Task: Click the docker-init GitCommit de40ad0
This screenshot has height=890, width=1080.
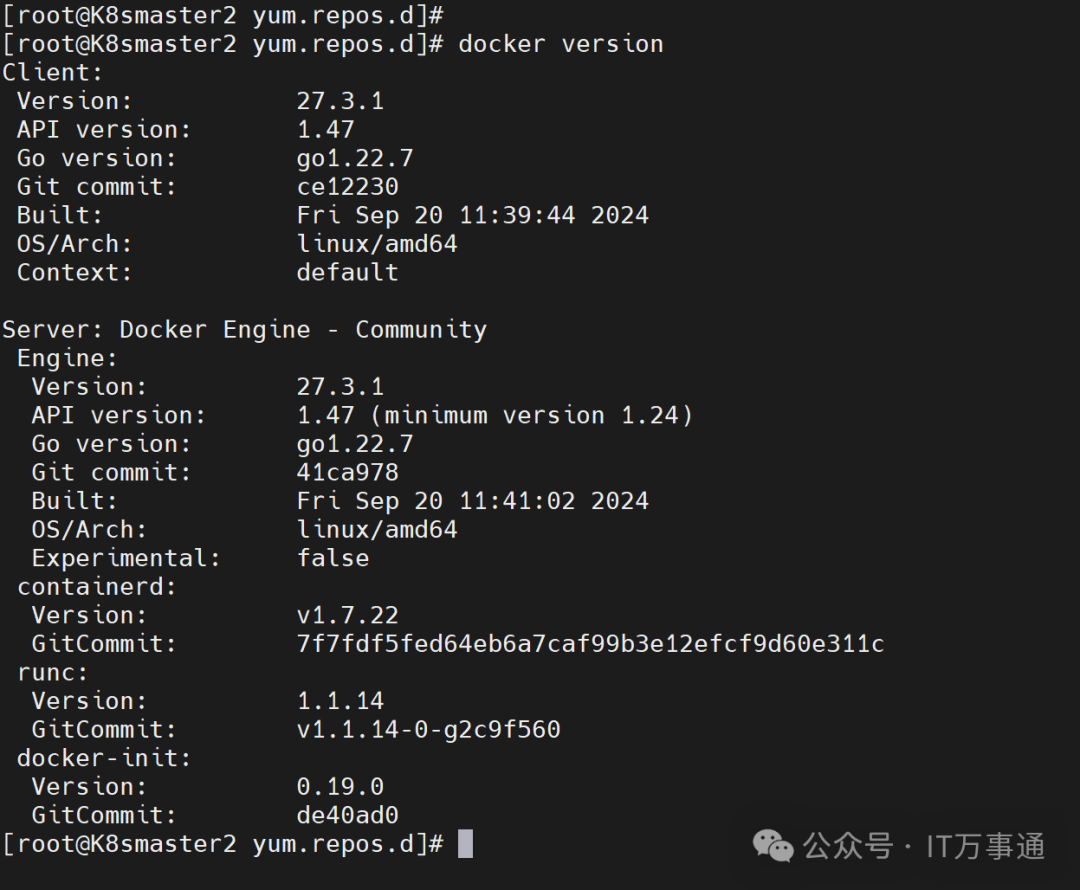Action: pyautogui.click(x=348, y=816)
